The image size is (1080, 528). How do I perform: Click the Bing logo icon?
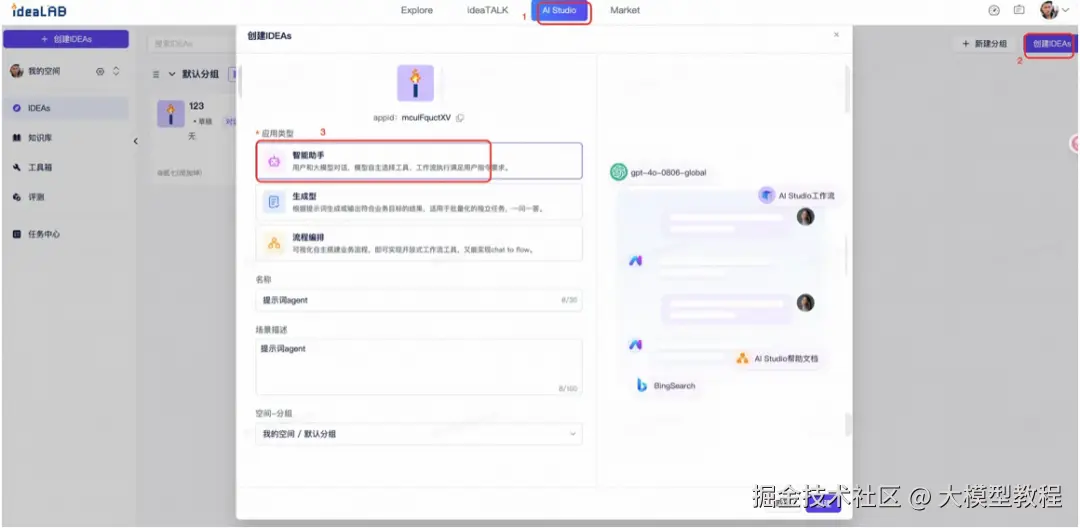642,386
